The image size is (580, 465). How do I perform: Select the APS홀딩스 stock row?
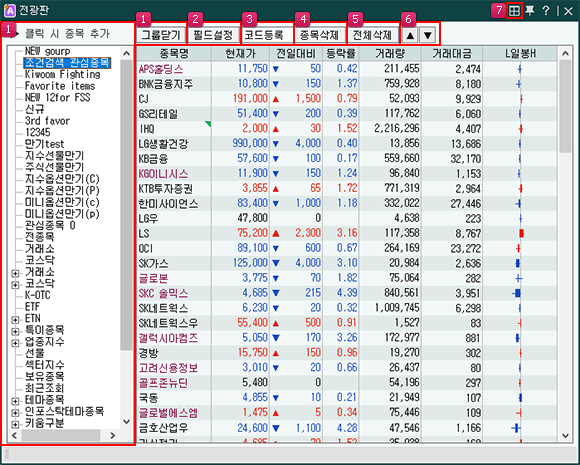coord(347,69)
